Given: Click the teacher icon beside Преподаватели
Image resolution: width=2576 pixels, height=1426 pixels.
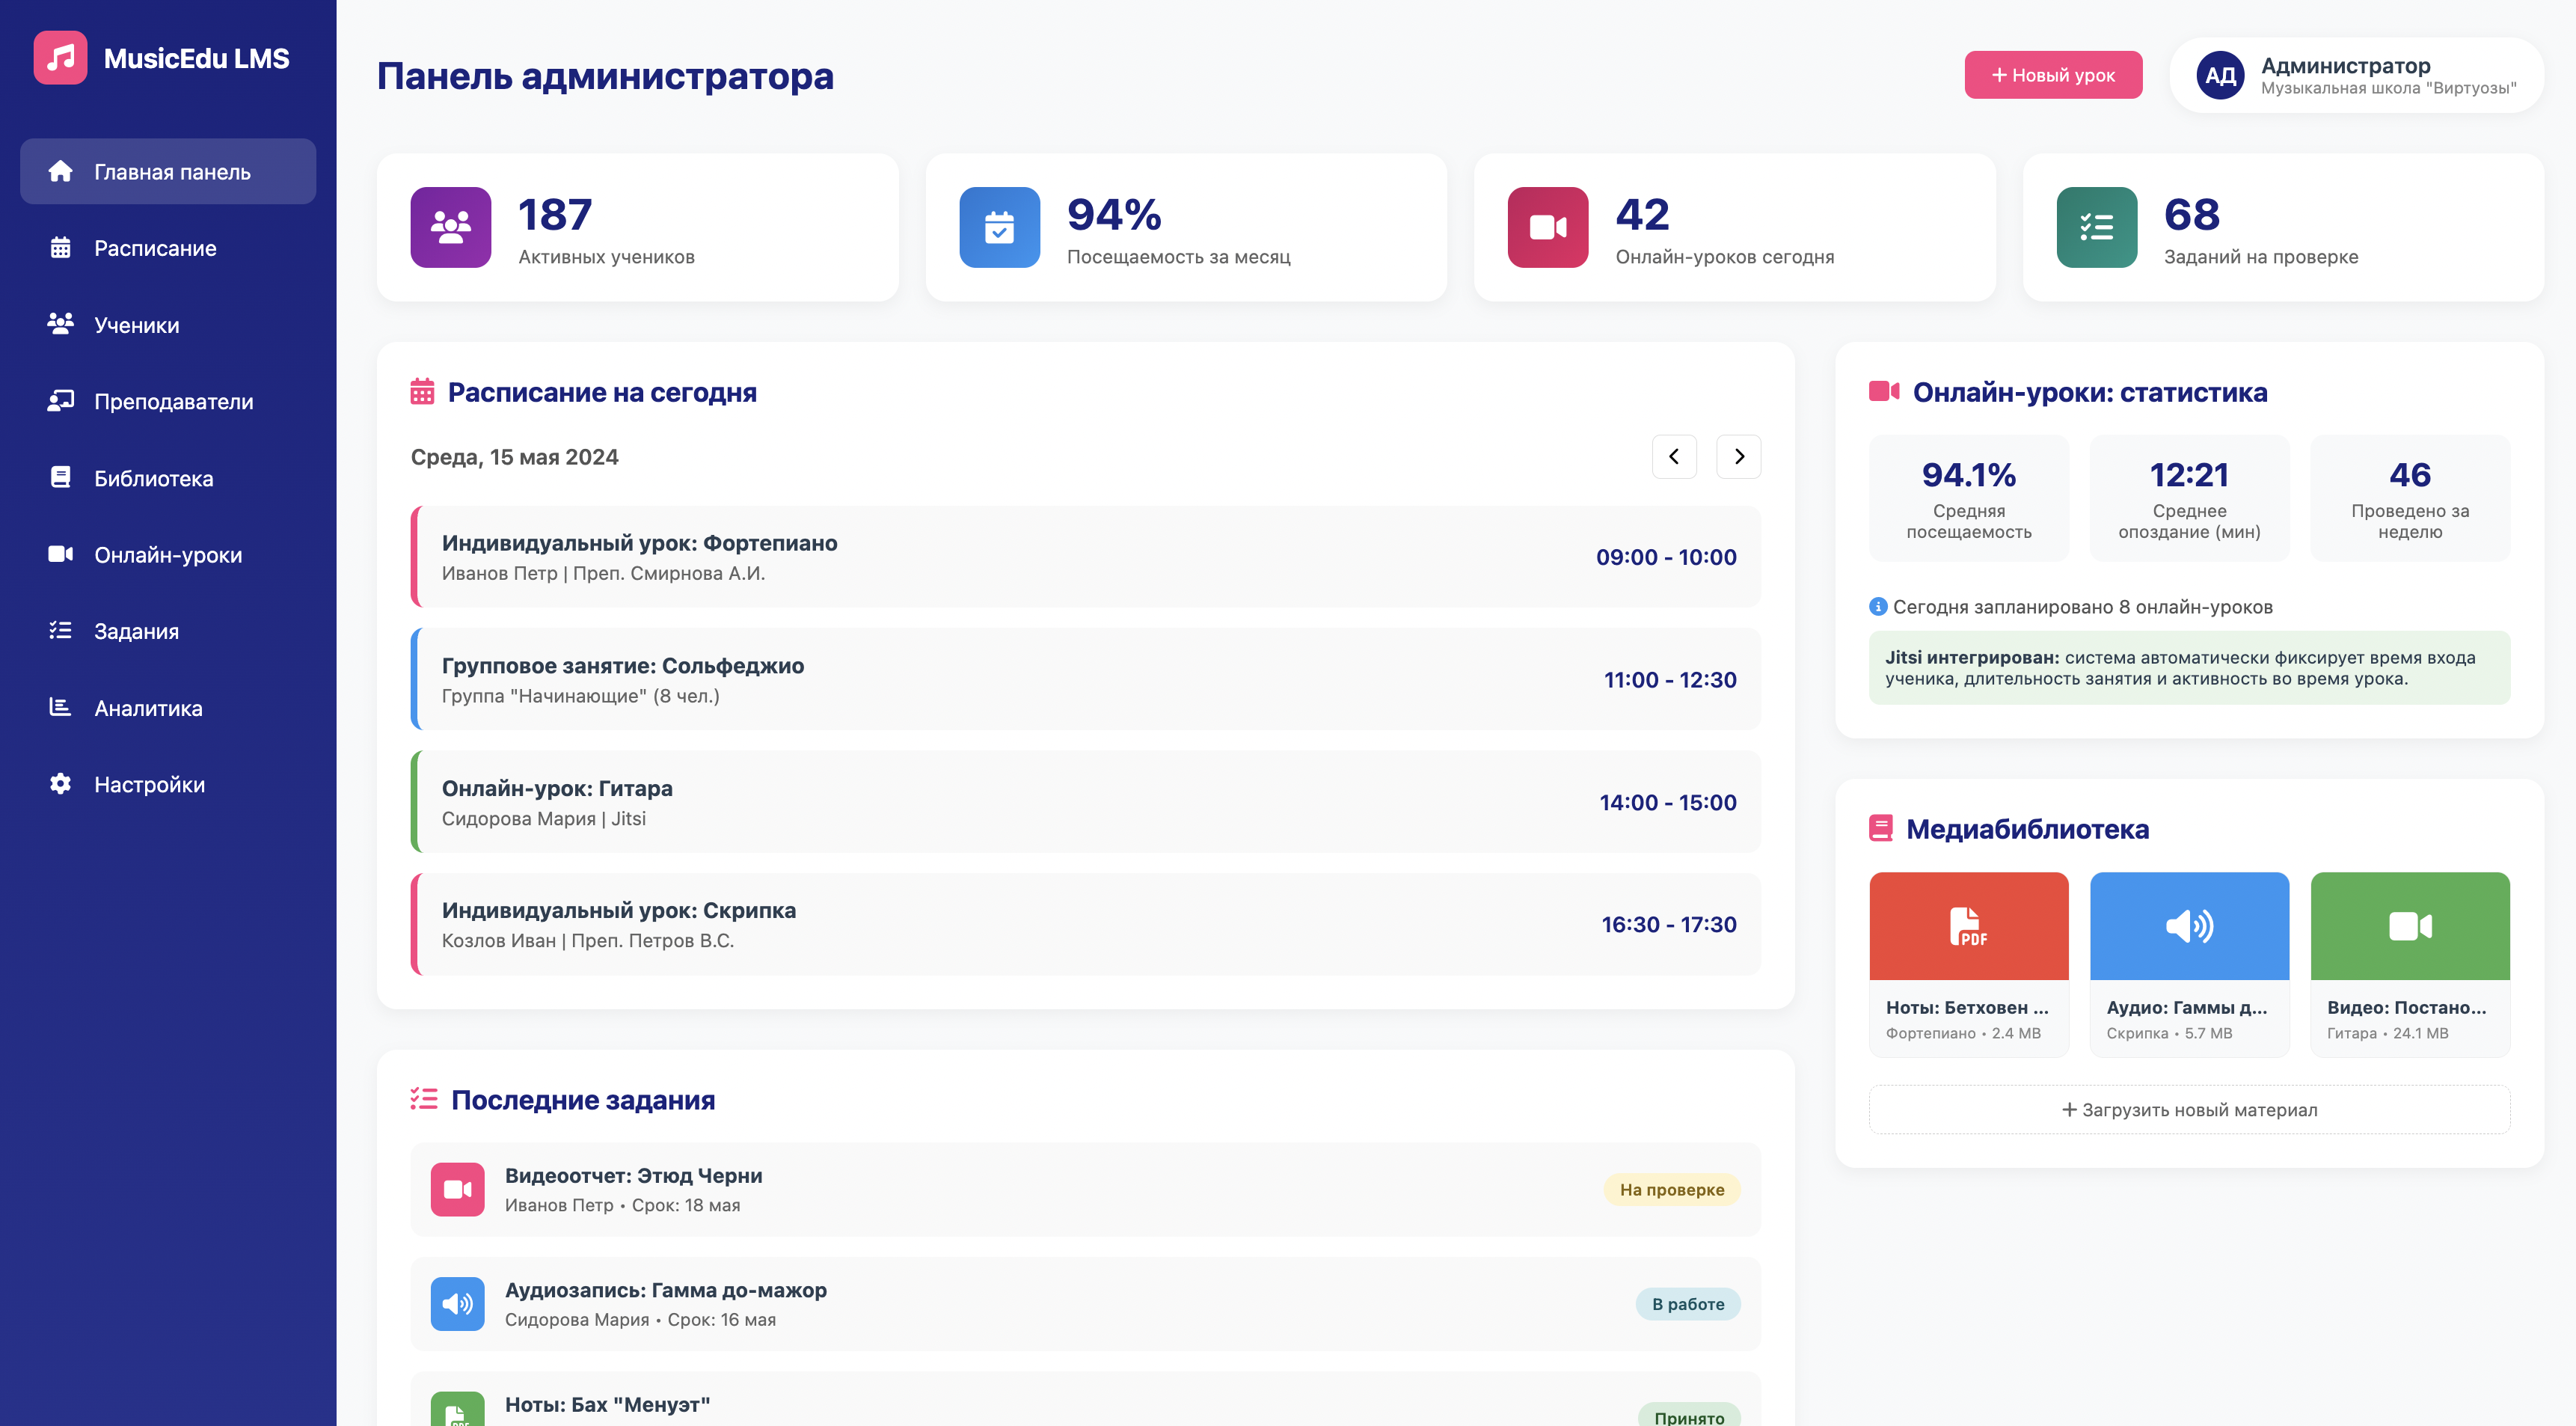Looking at the screenshot, I should tap(60, 400).
